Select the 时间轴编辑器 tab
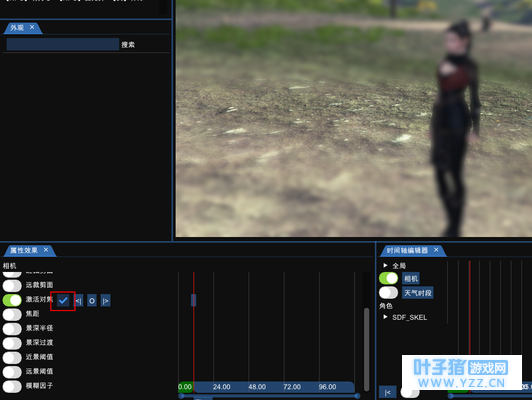This screenshot has height=400, width=532. point(407,250)
